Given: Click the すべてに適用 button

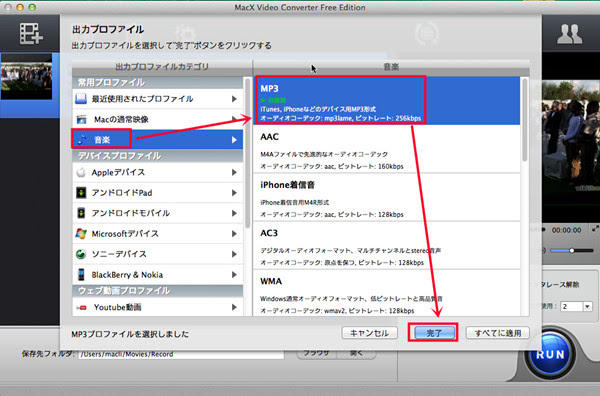Looking at the screenshot, I should pyautogui.click(x=497, y=333).
